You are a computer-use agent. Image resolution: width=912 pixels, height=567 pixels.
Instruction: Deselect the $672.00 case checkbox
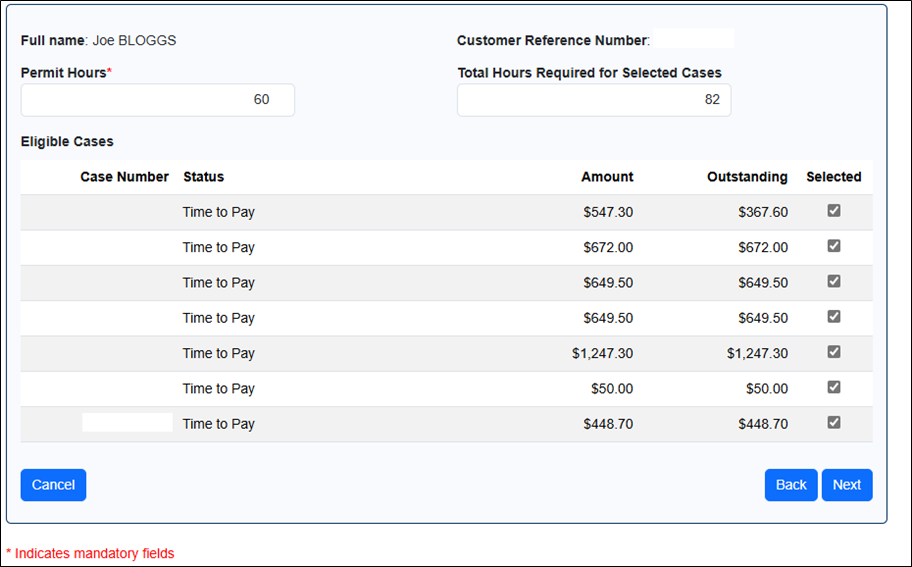pyautogui.click(x=834, y=246)
